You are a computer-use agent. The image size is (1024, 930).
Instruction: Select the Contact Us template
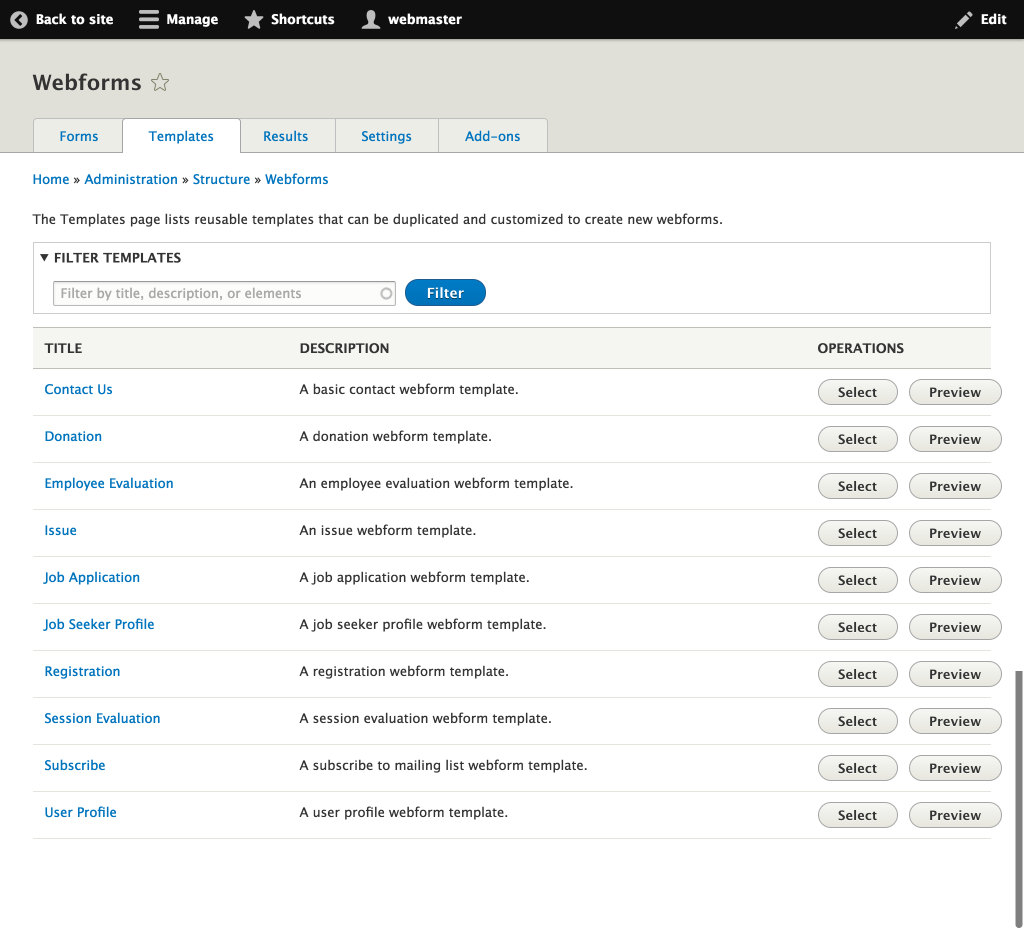click(857, 392)
